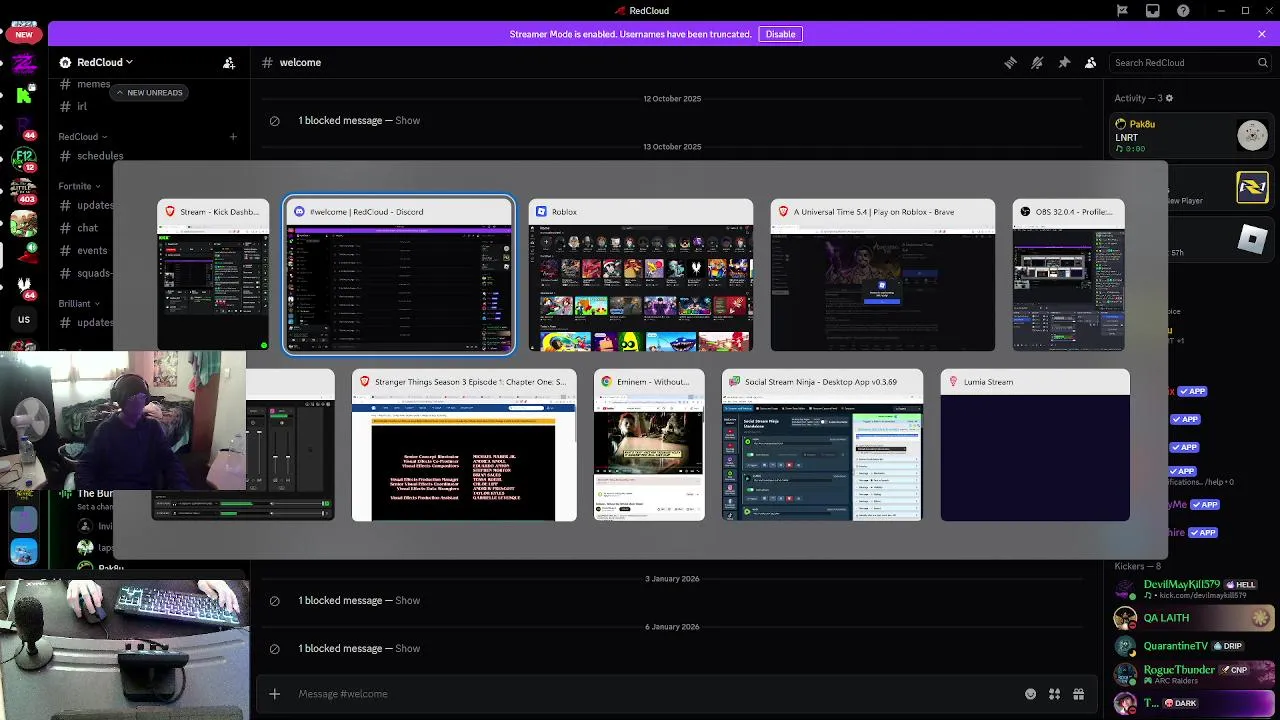This screenshot has height=720, width=1280.
Task: Open Pak8u activity card
Action: pyautogui.click(x=1192, y=136)
